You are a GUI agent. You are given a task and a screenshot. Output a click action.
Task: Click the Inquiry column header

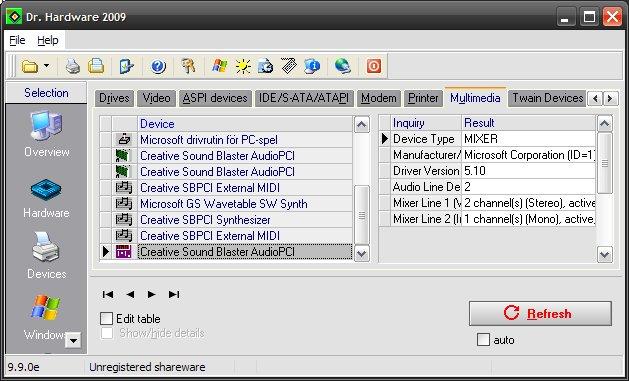tap(426, 123)
